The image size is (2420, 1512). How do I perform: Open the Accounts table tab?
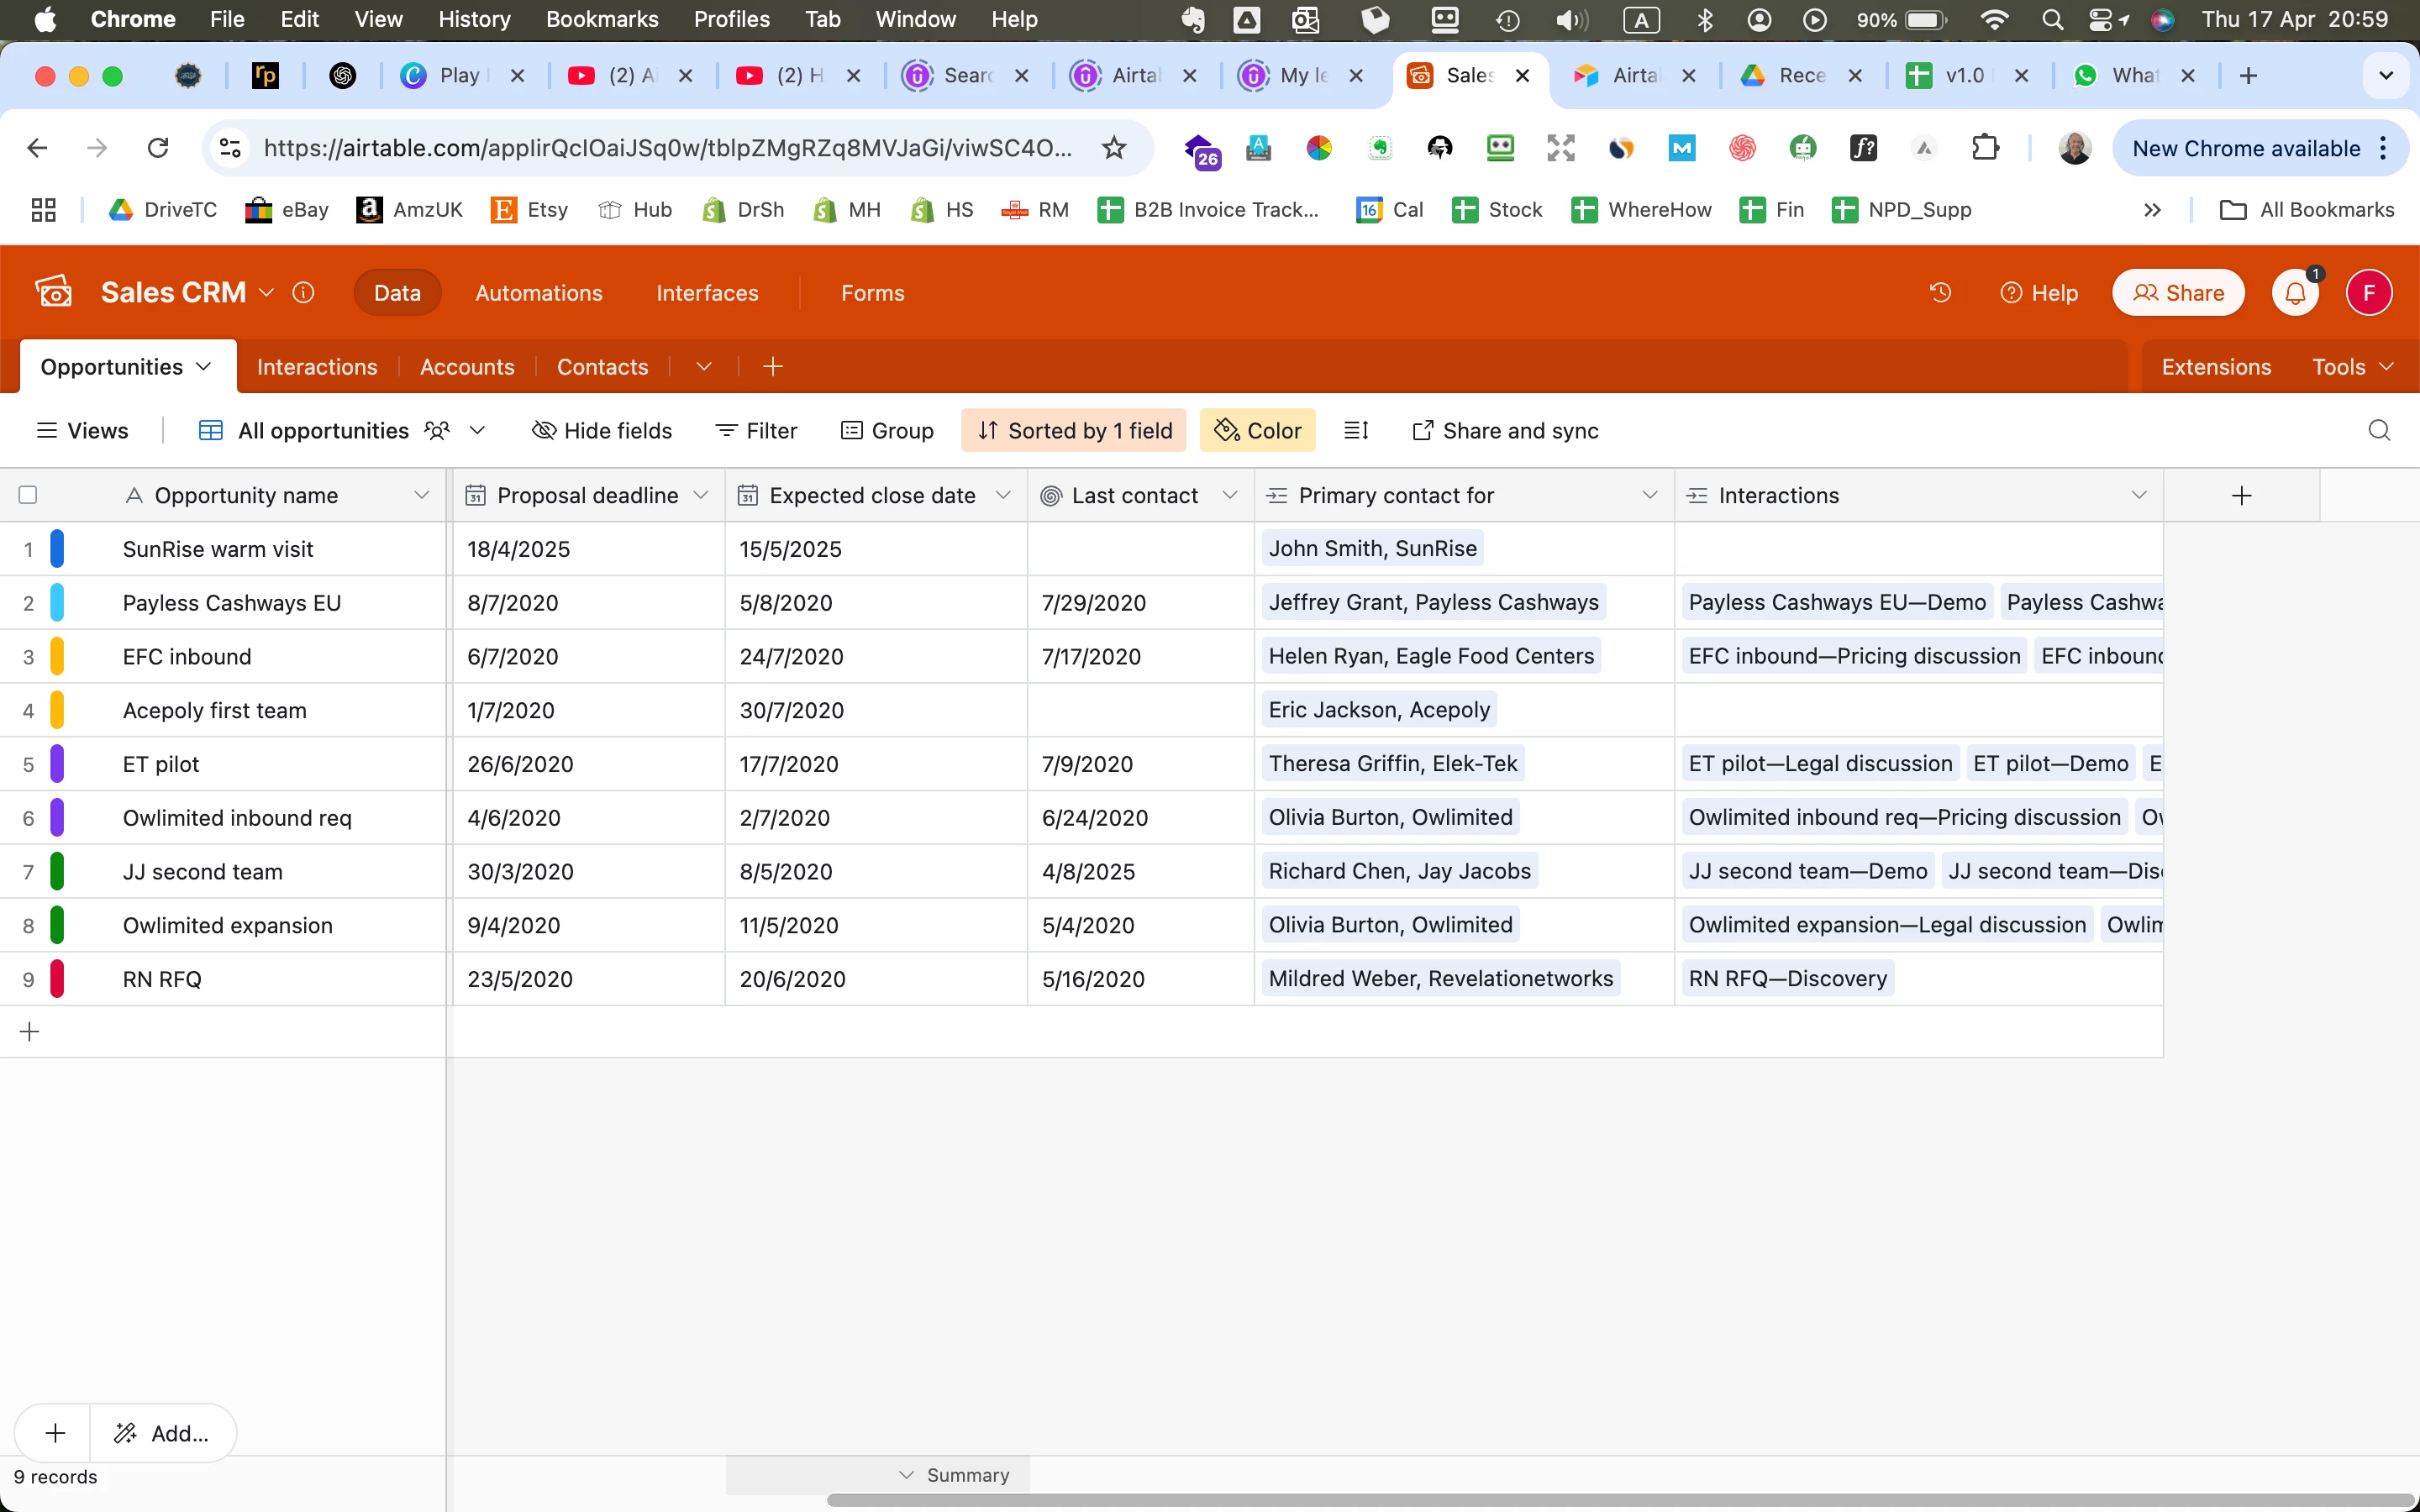467,367
